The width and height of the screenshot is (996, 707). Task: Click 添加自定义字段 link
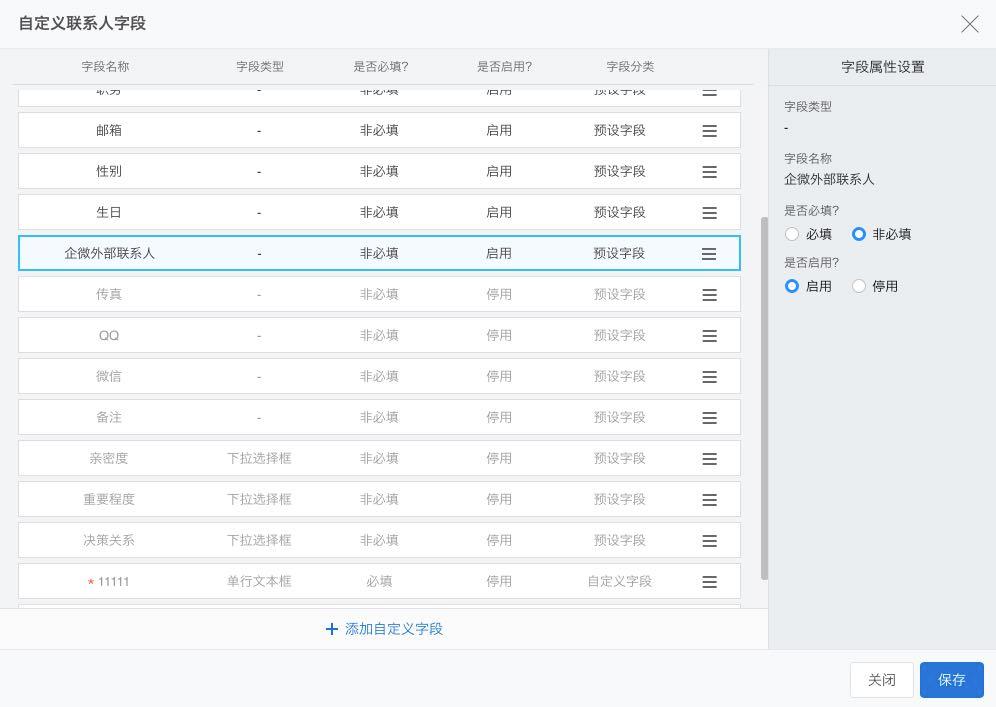(x=384, y=629)
